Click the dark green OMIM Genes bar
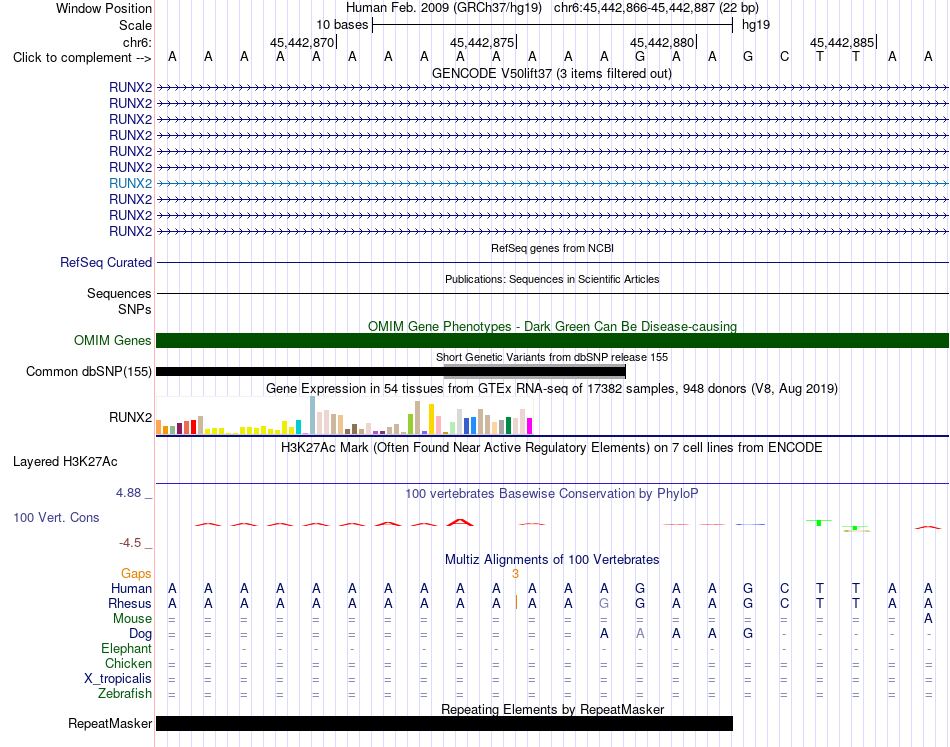950x747 pixels. tap(552, 340)
